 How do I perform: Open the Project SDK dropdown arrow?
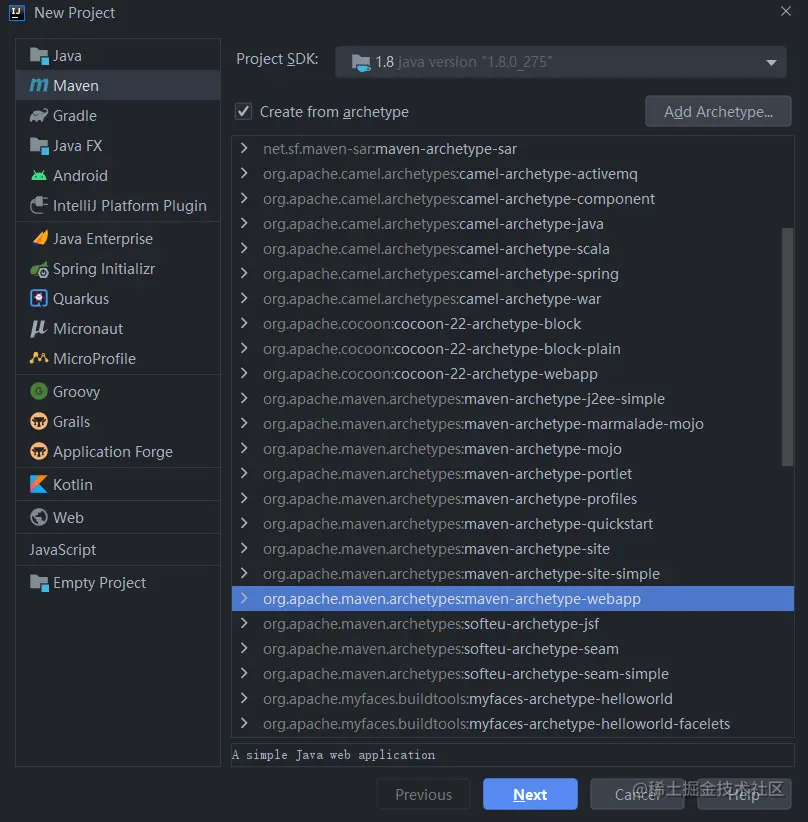[771, 62]
